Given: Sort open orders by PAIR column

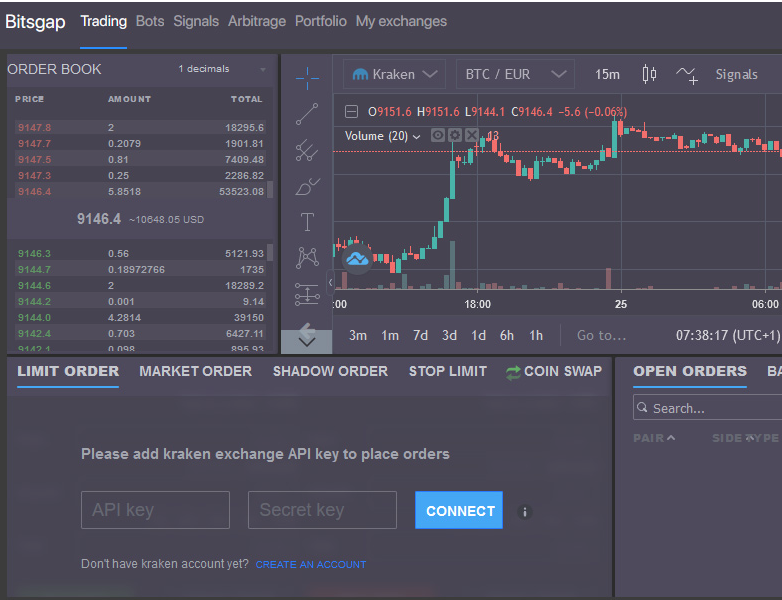Looking at the screenshot, I should [x=654, y=438].
